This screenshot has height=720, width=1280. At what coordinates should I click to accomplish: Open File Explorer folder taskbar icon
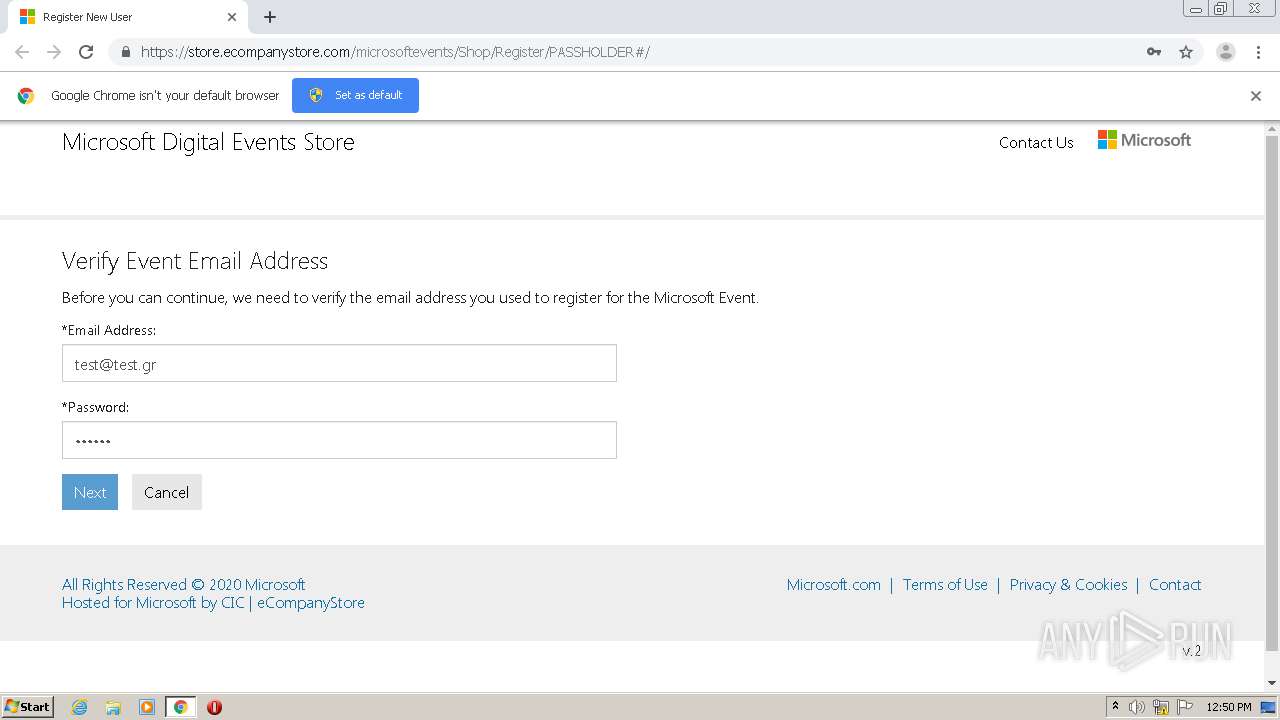pyautogui.click(x=113, y=707)
